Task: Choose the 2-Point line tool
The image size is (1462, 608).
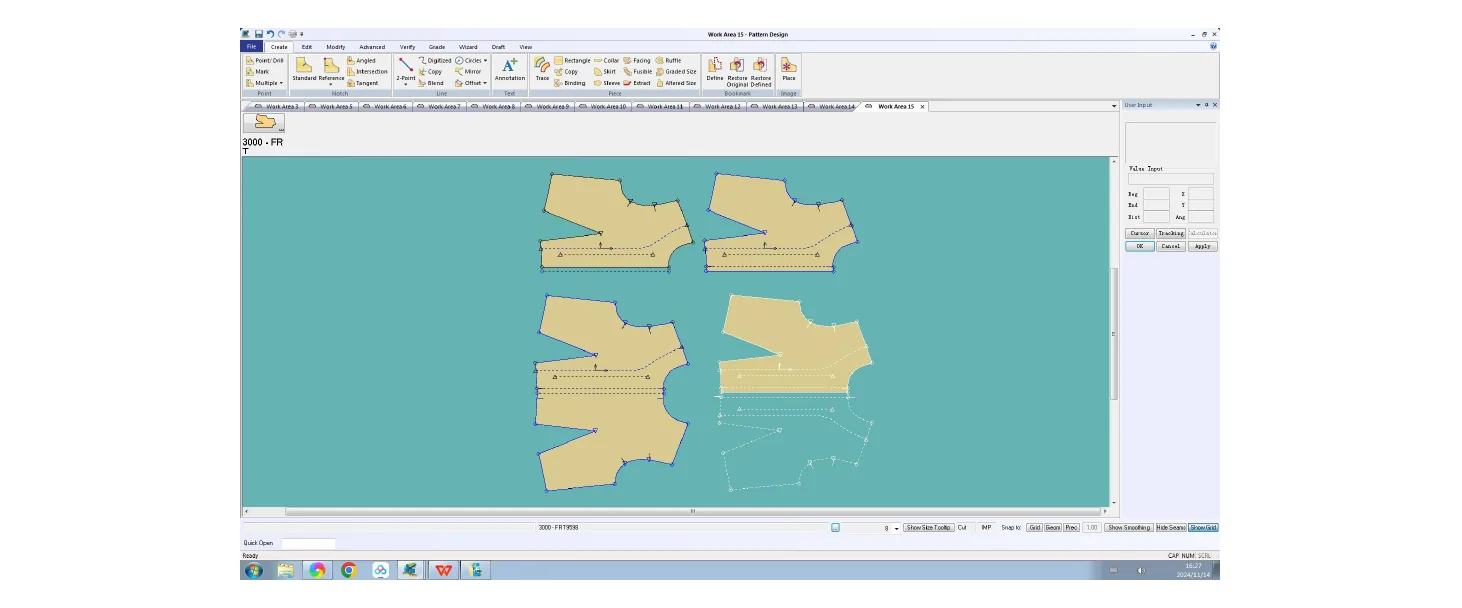Action: [406, 69]
